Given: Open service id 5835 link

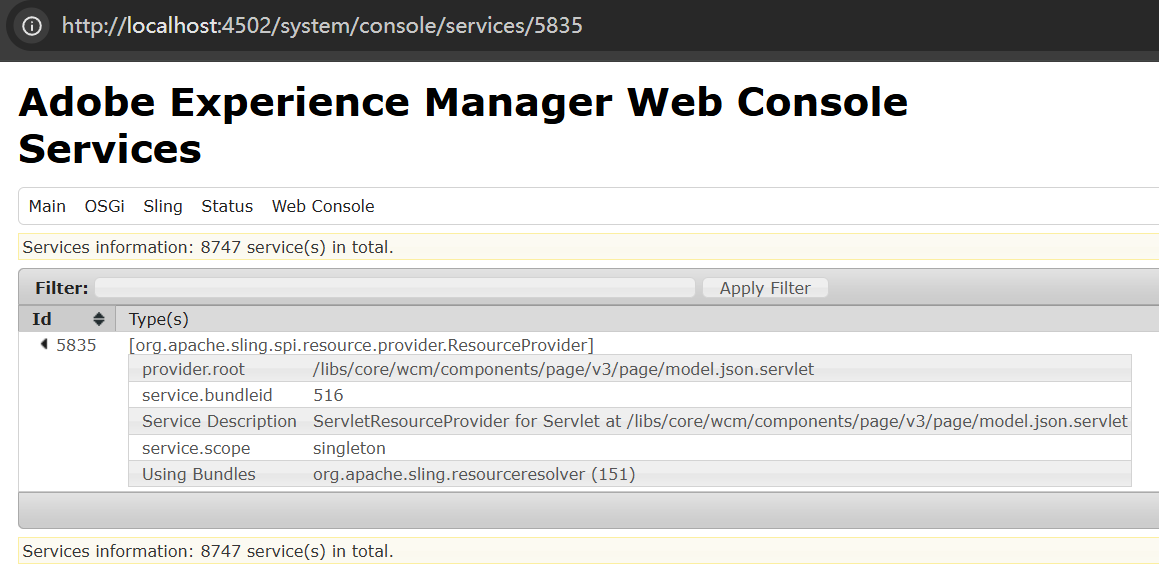Looking at the screenshot, I should click(76, 345).
